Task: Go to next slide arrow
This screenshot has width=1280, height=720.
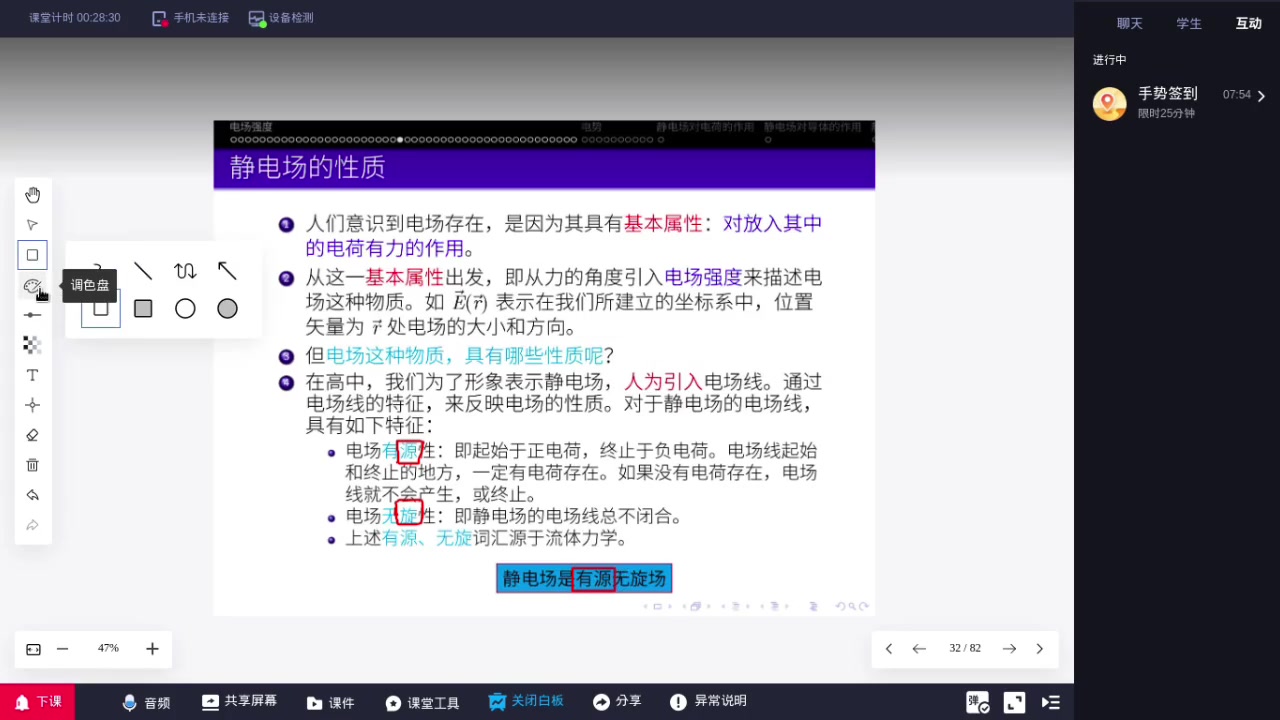Action: point(1009,649)
